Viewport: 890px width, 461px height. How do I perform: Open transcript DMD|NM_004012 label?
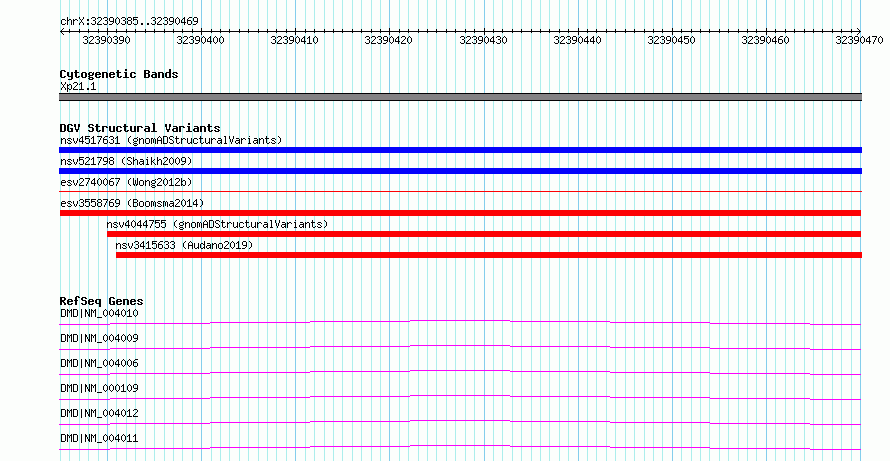coord(99,413)
